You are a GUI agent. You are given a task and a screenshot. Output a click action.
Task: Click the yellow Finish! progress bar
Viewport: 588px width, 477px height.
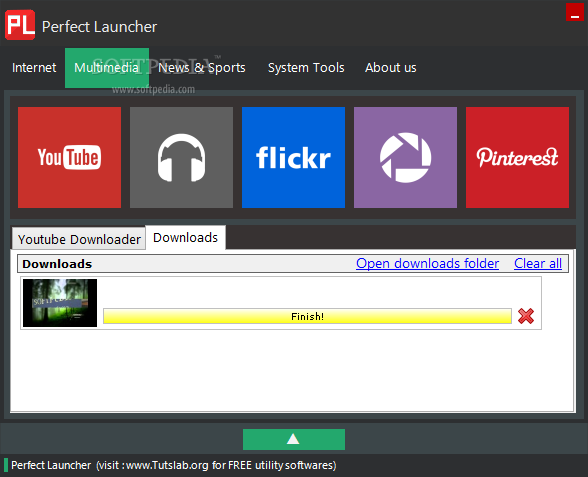click(x=307, y=316)
